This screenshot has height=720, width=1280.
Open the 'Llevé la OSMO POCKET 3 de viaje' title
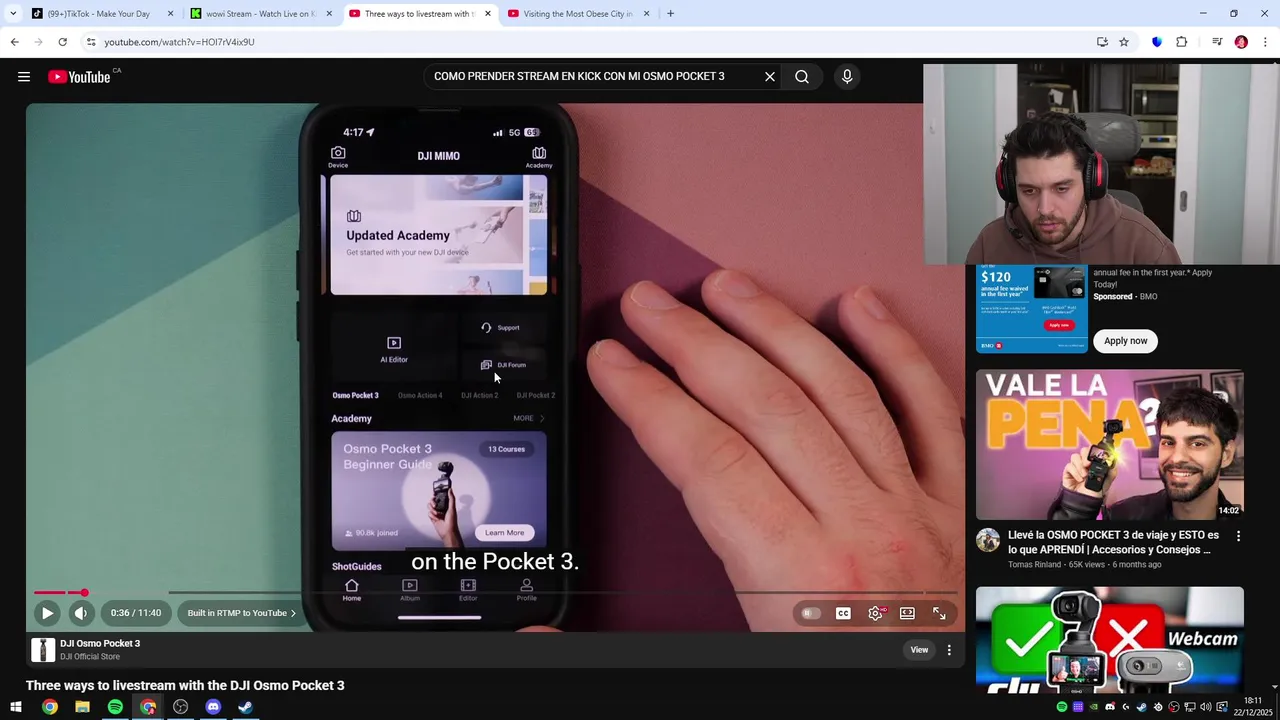pyautogui.click(x=1113, y=542)
